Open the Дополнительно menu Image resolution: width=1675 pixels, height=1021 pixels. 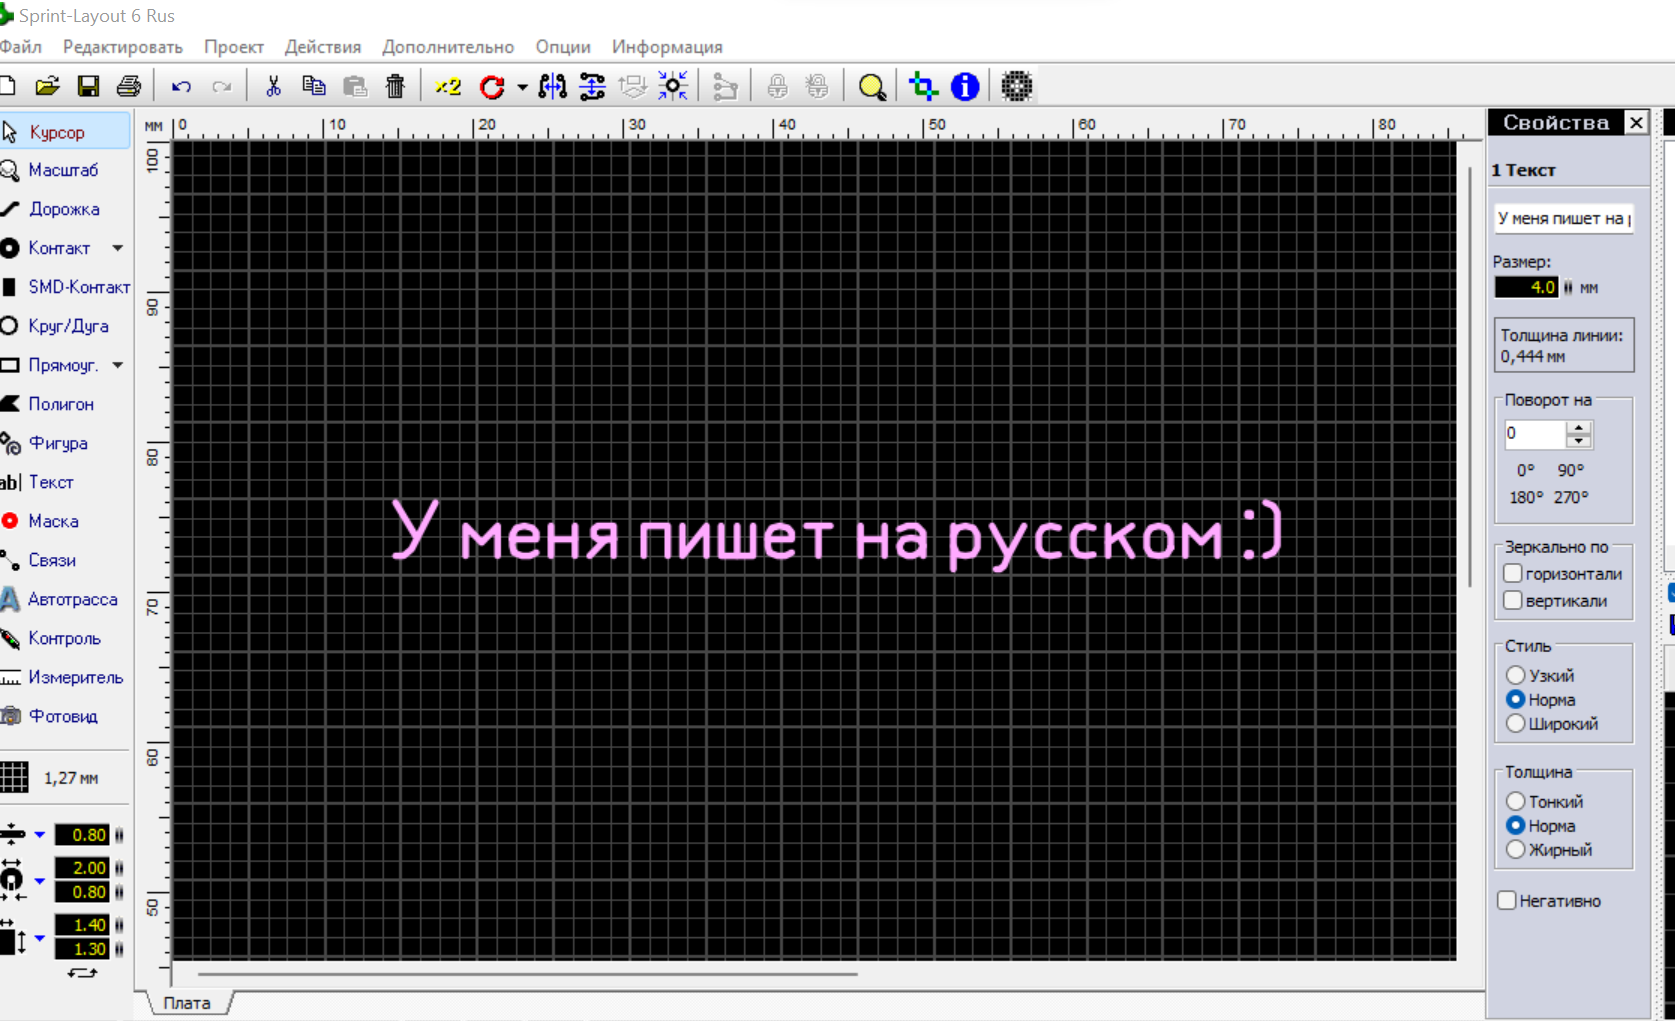pos(448,47)
